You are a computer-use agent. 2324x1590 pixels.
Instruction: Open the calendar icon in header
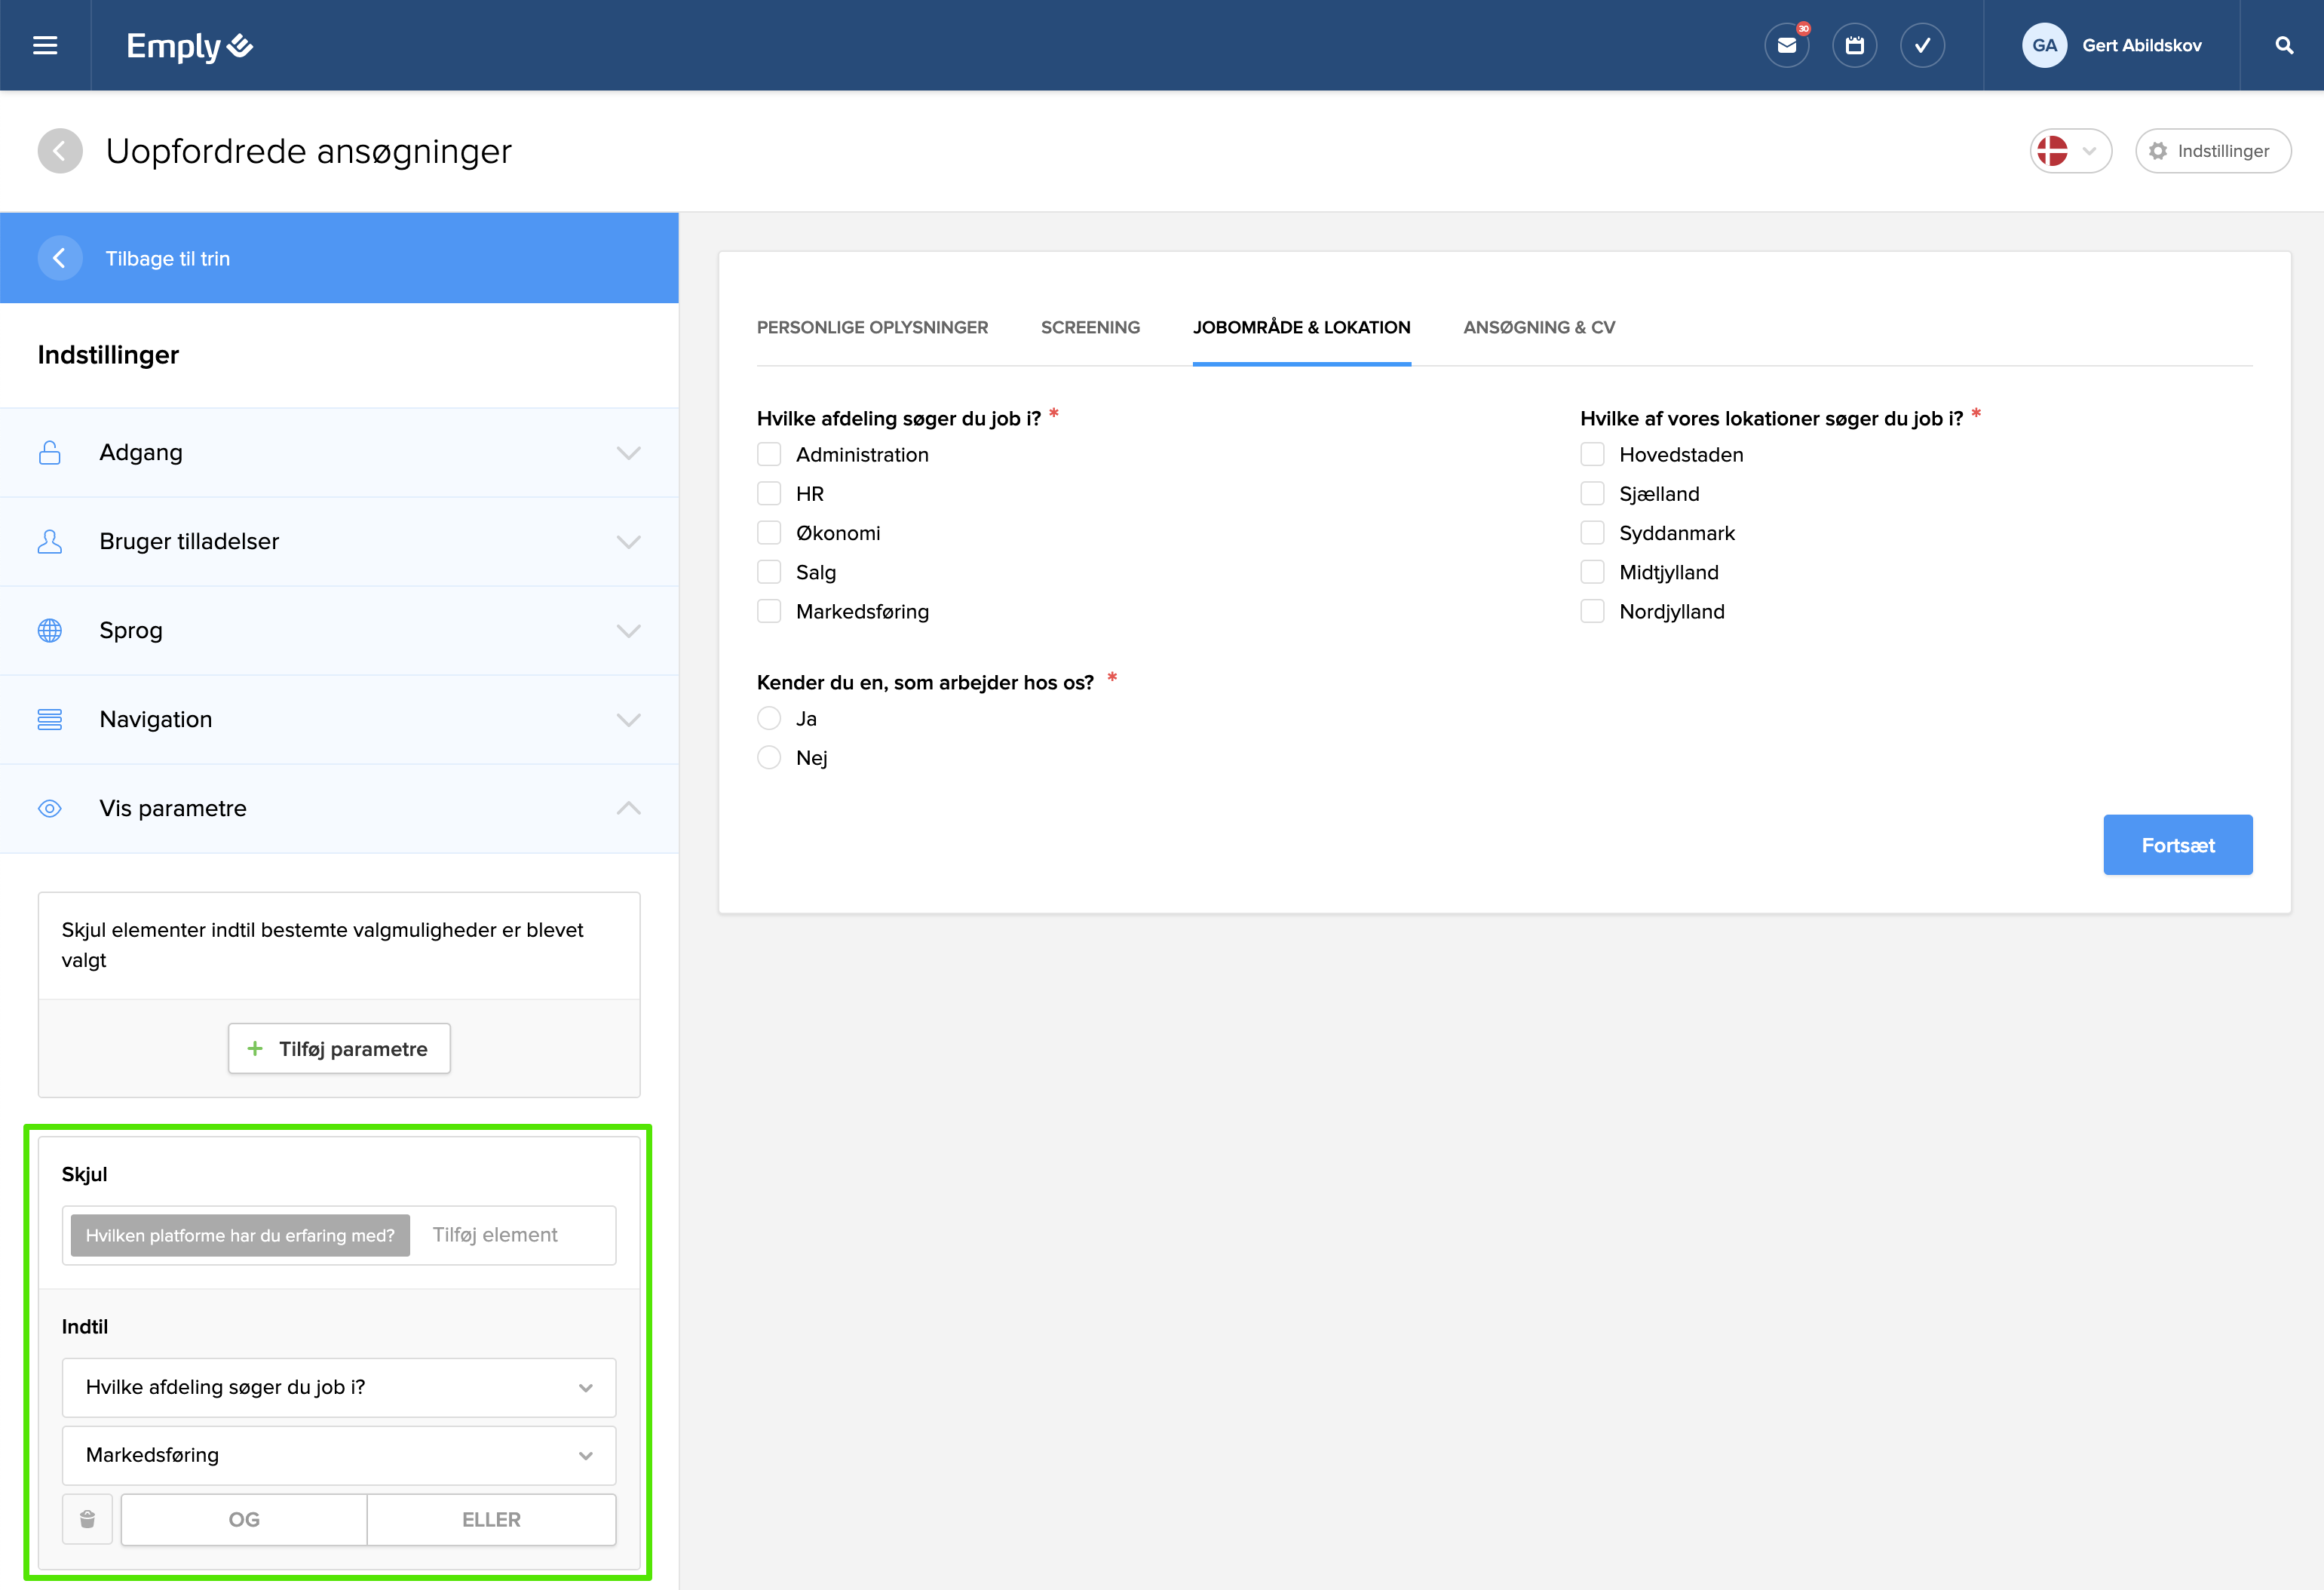[x=1854, y=46]
